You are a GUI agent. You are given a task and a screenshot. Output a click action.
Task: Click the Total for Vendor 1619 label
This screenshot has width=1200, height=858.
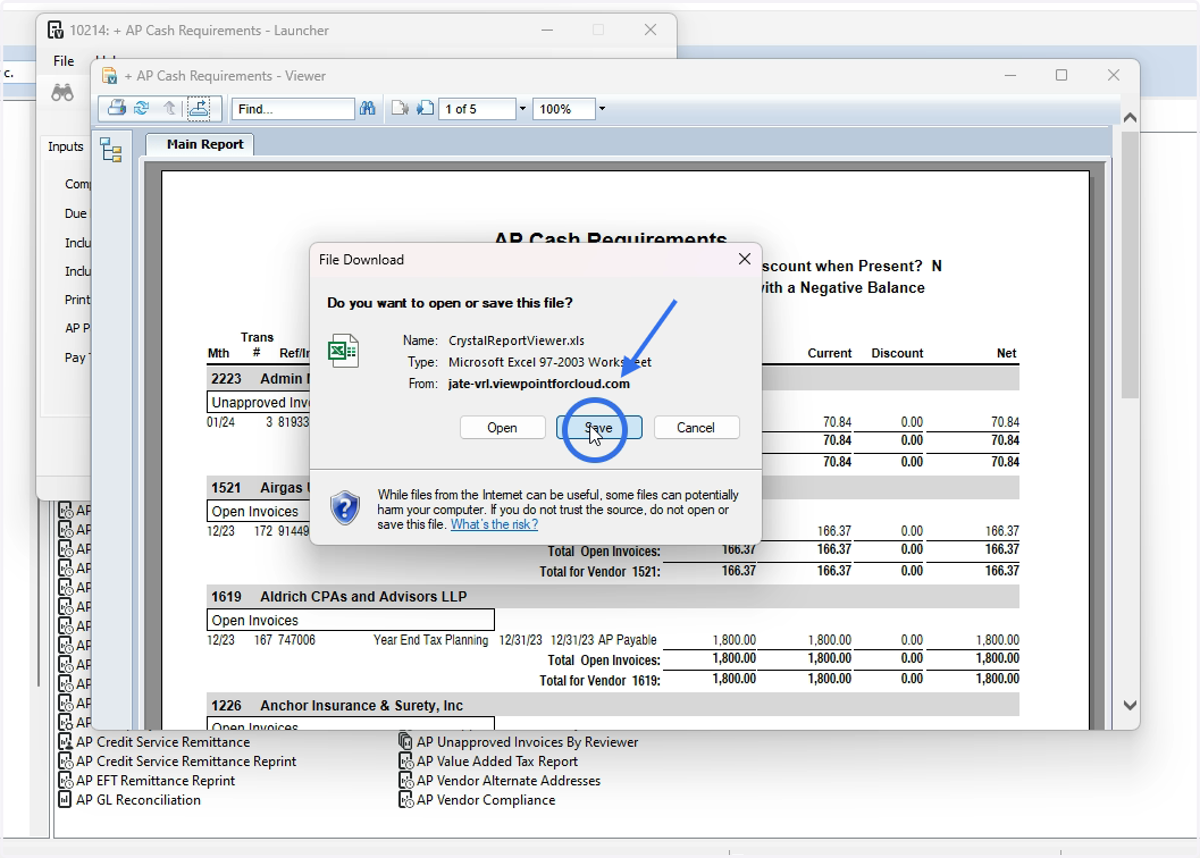(600, 680)
